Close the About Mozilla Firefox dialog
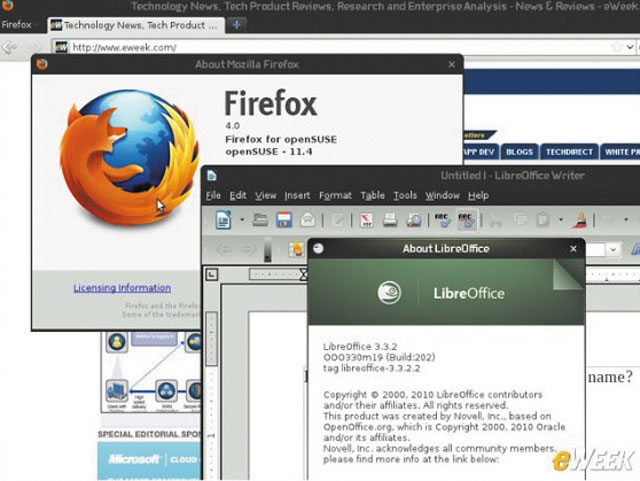This screenshot has width=640, height=481. click(451, 65)
